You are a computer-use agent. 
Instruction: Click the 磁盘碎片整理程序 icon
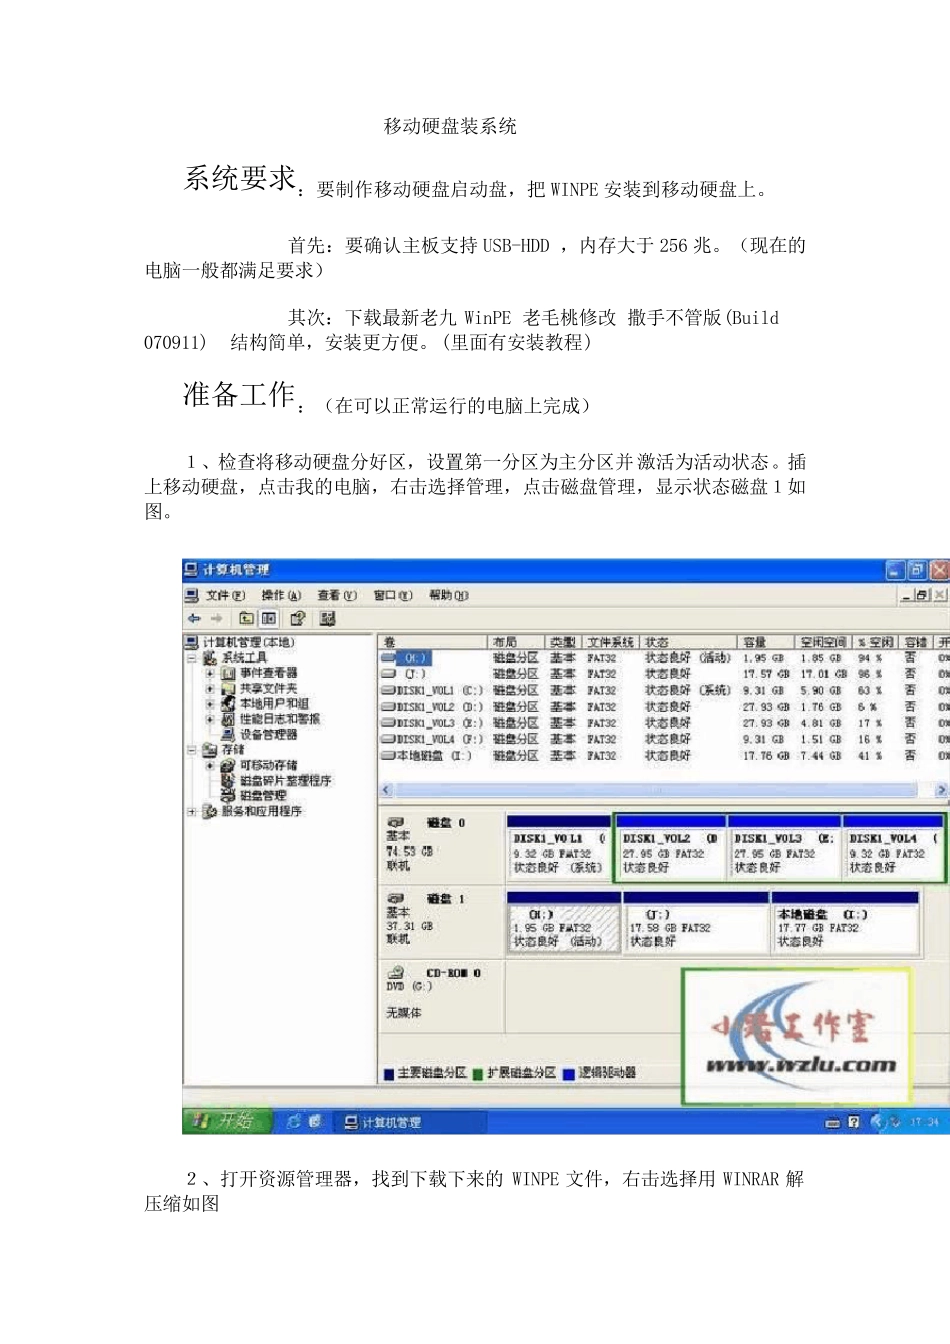coord(228,780)
